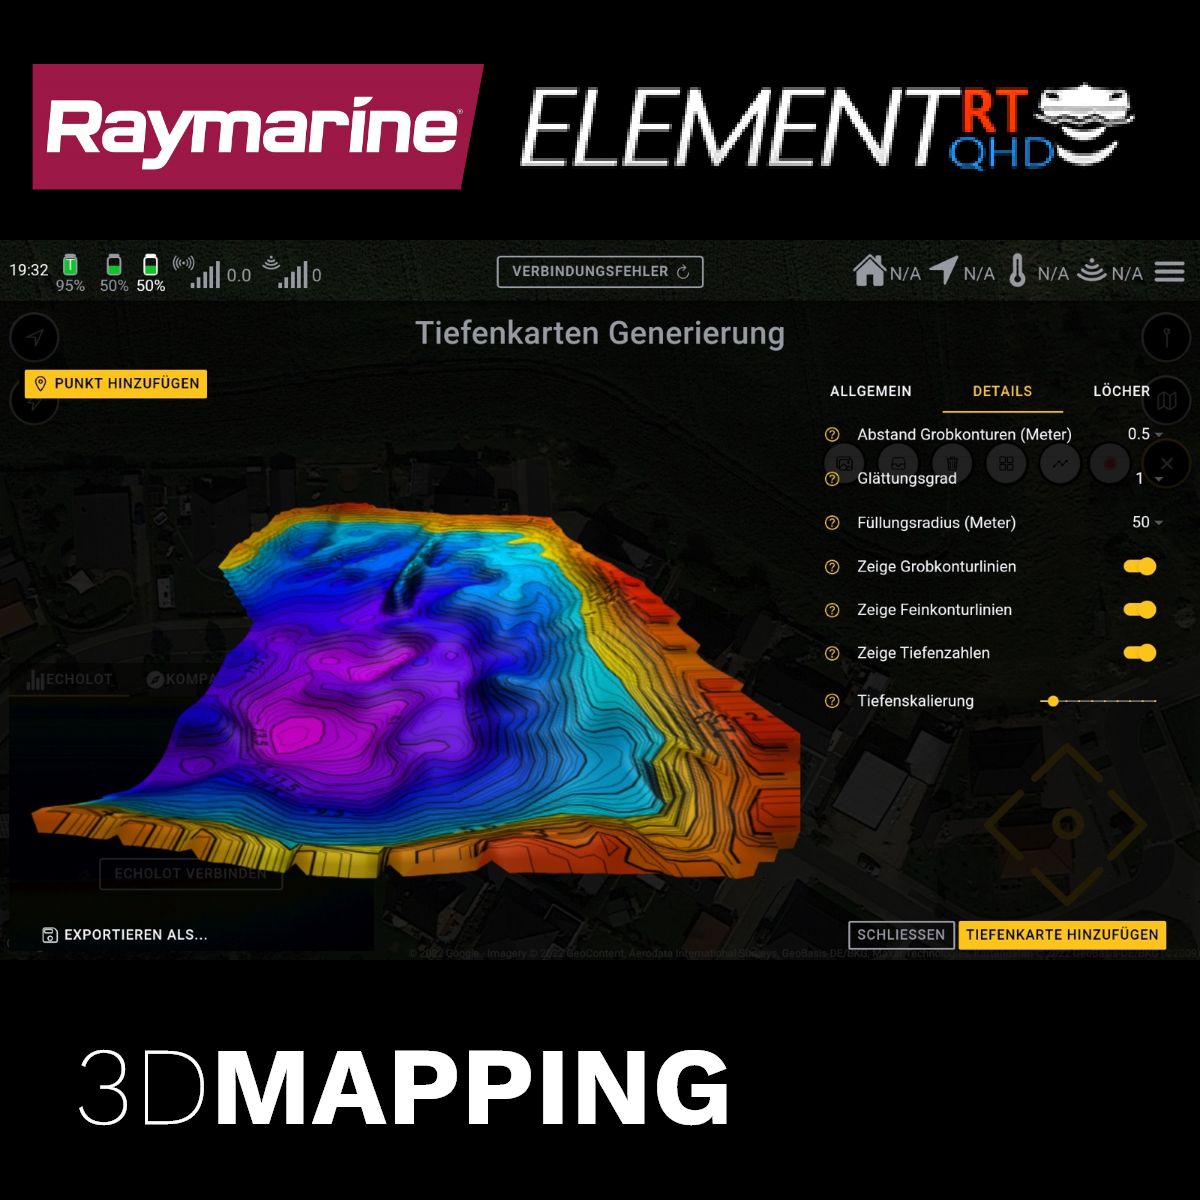Click the battery icon showing 95%
1200x1200 pixels.
pos(70,265)
